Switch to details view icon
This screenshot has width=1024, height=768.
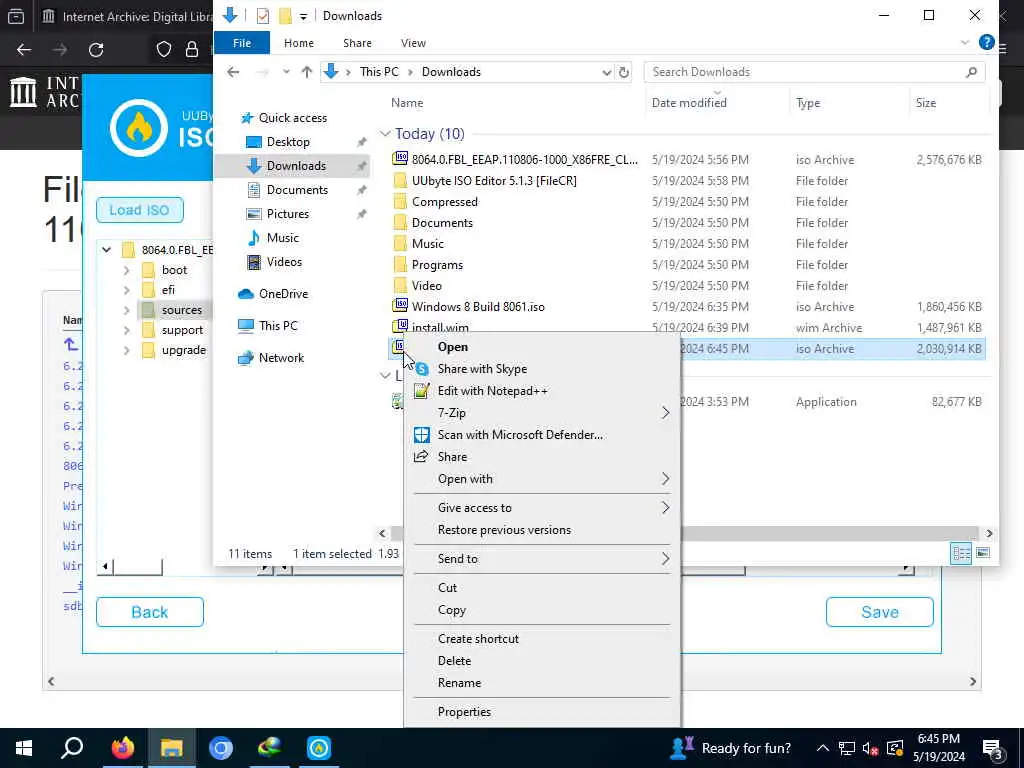961,554
